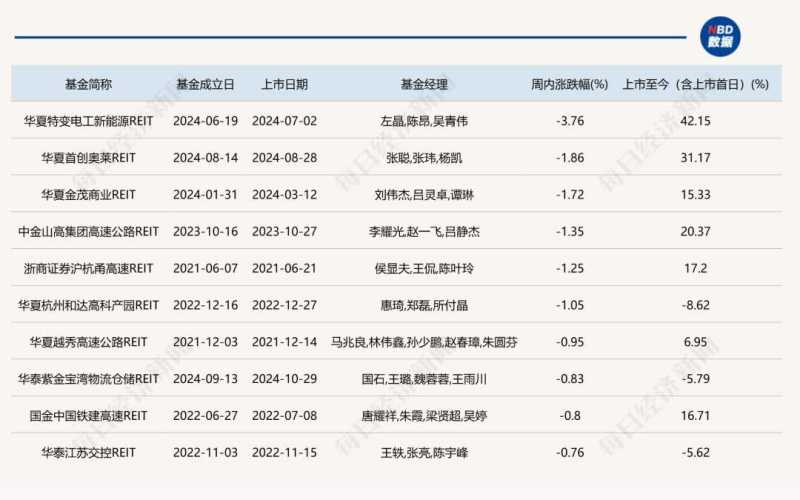
Task: Select weekly change value -1.25
Action: (x=570, y=268)
